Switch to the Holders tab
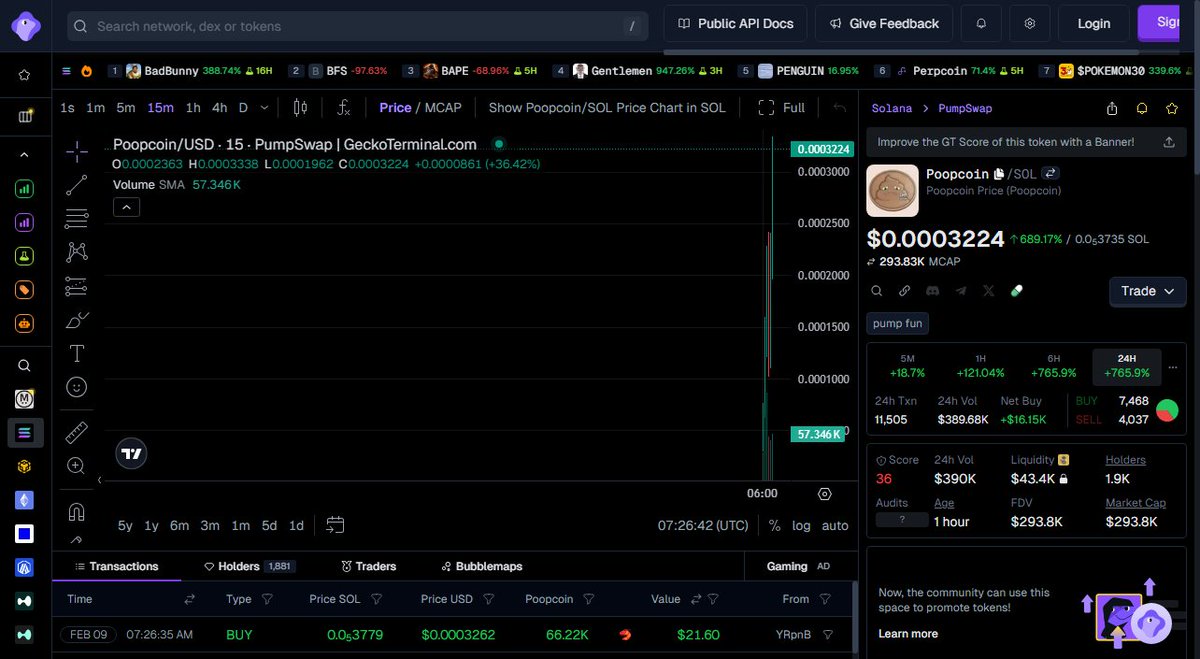1200x659 pixels. coord(249,566)
